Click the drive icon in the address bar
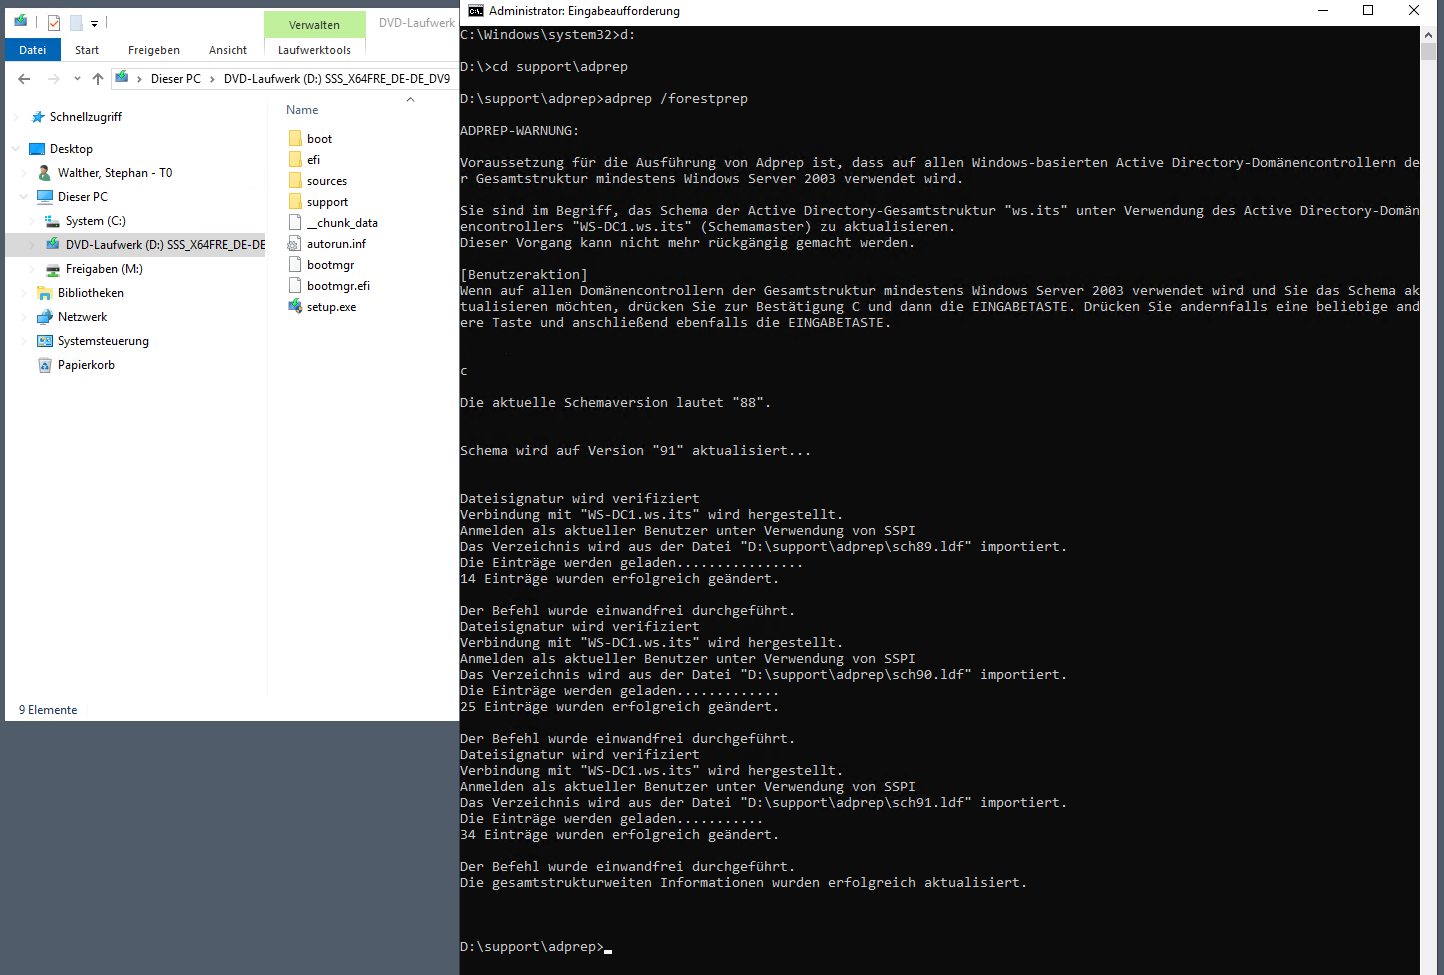 [x=121, y=78]
